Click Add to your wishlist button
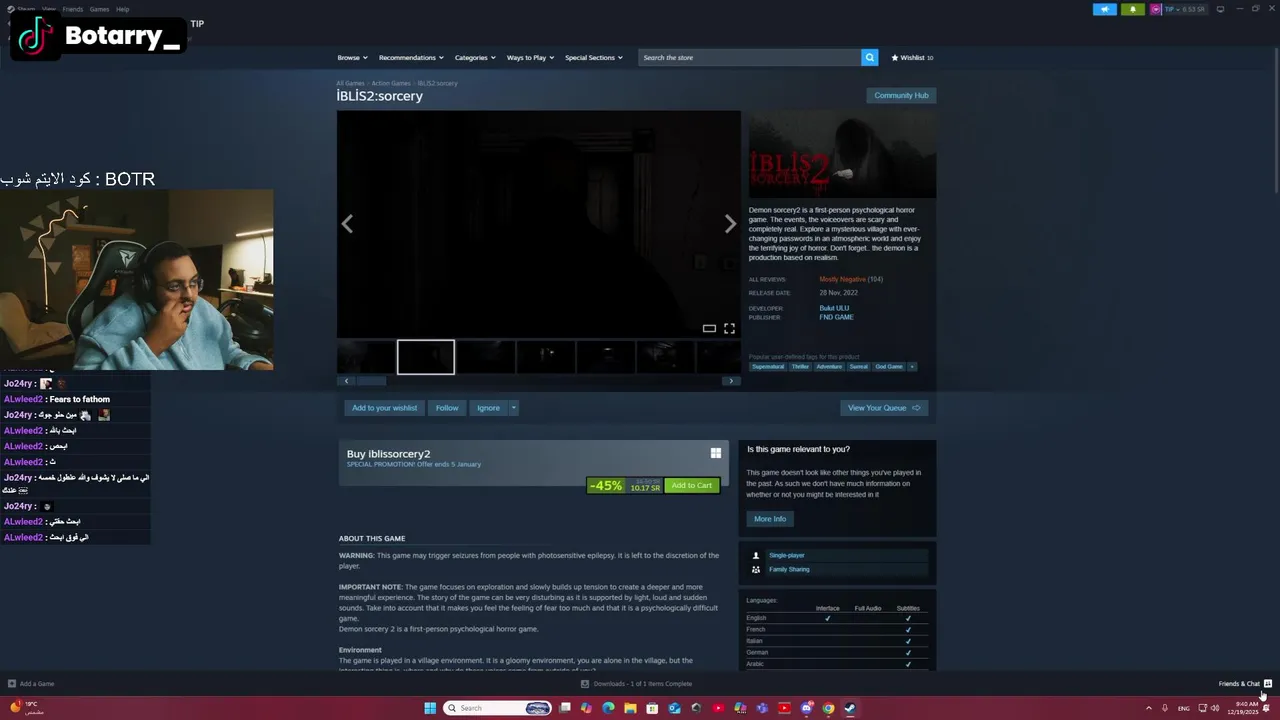 coord(384,408)
